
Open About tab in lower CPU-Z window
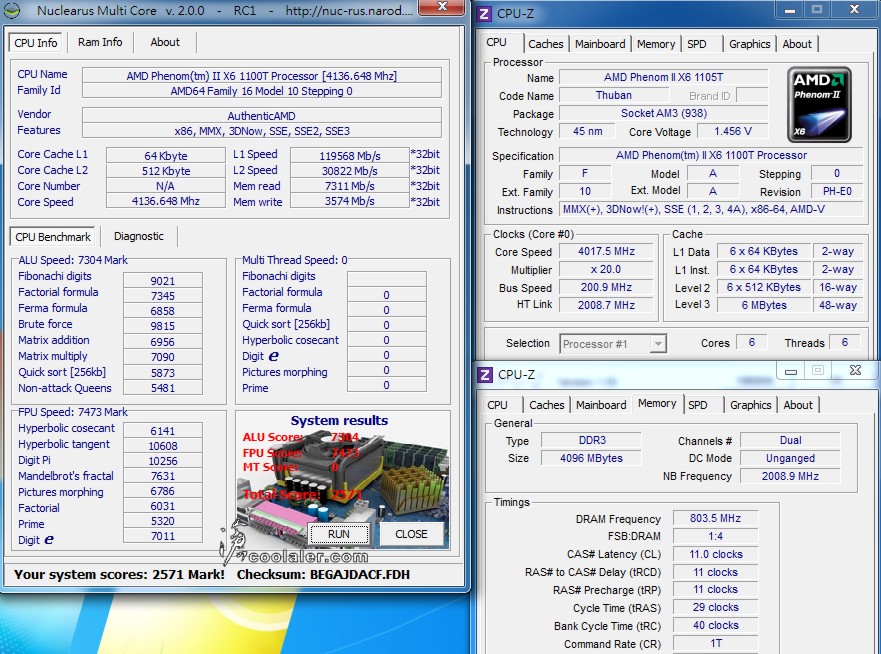[798, 405]
